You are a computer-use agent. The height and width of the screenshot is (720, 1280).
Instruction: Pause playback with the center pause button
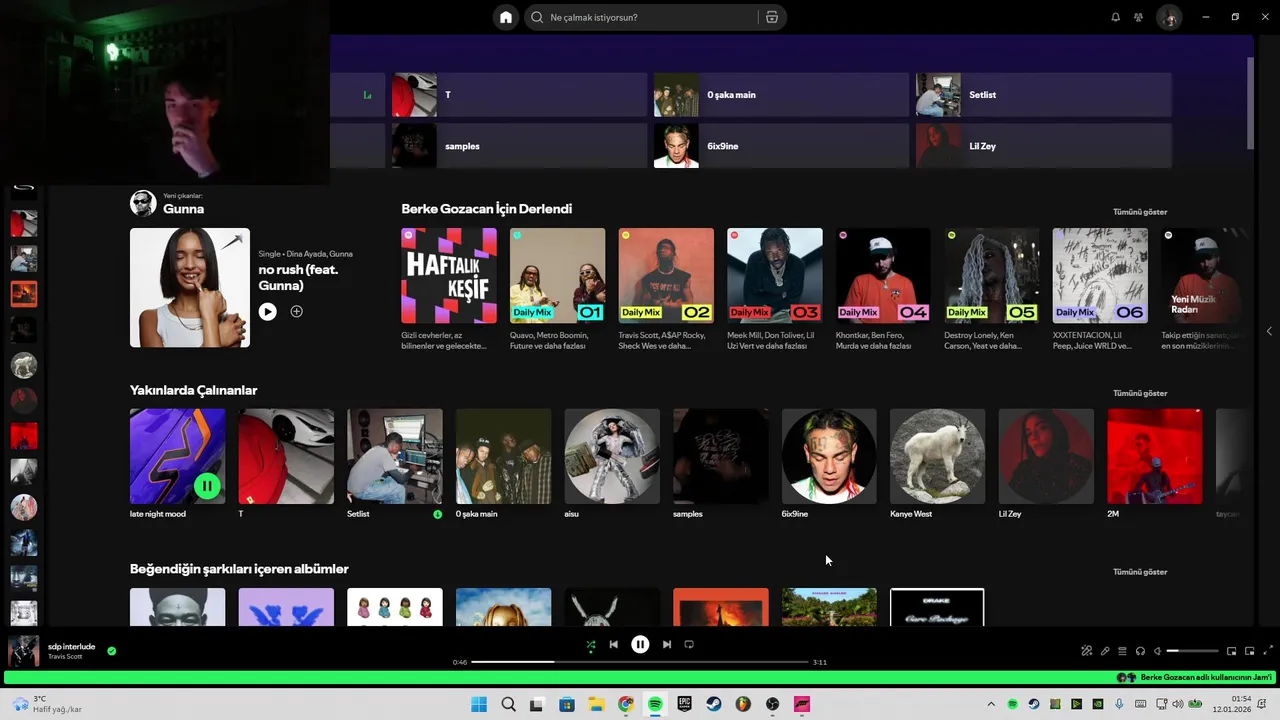pos(640,645)
